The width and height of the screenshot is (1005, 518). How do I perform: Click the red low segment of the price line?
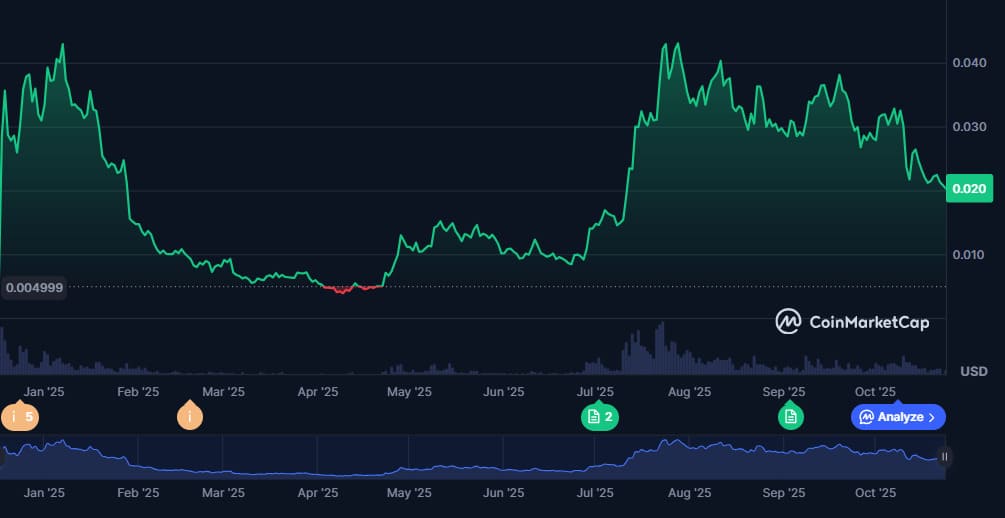pyautogui.click(x=345, y=290)
